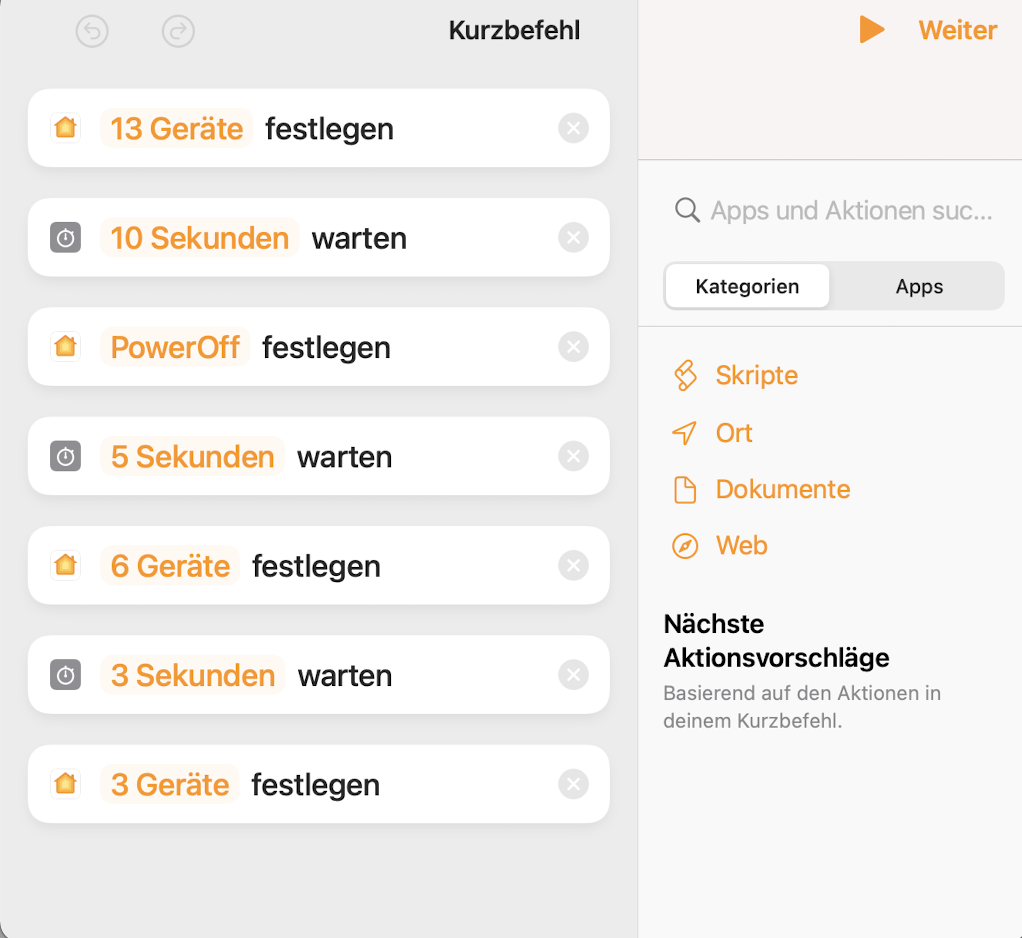Click the Ort location arrow icon

685,433
